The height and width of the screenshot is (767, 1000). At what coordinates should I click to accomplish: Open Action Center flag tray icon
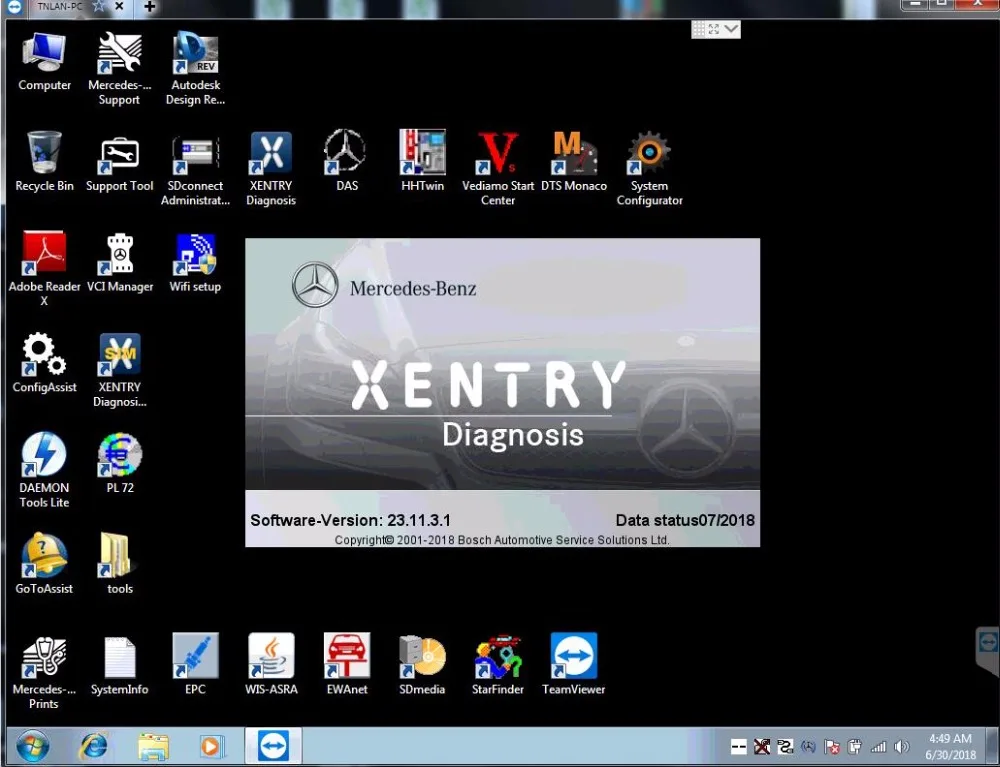(832, 747)
